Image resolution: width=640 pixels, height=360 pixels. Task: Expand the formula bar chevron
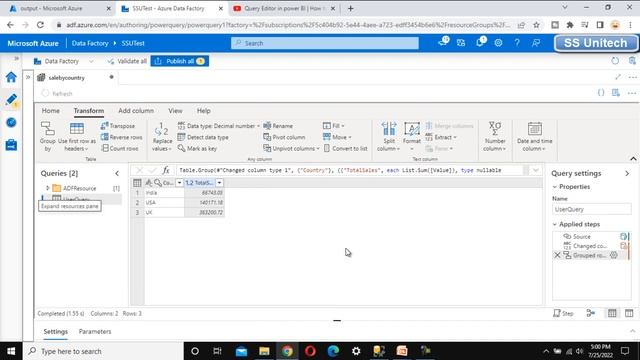536,170
